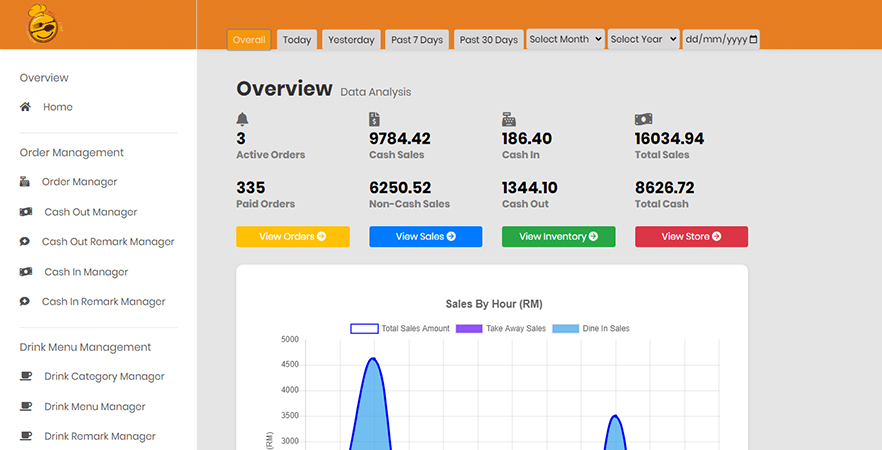Switch to the Today tab
The width and height of the screenshot is (882, 450).
pos(297,40)
